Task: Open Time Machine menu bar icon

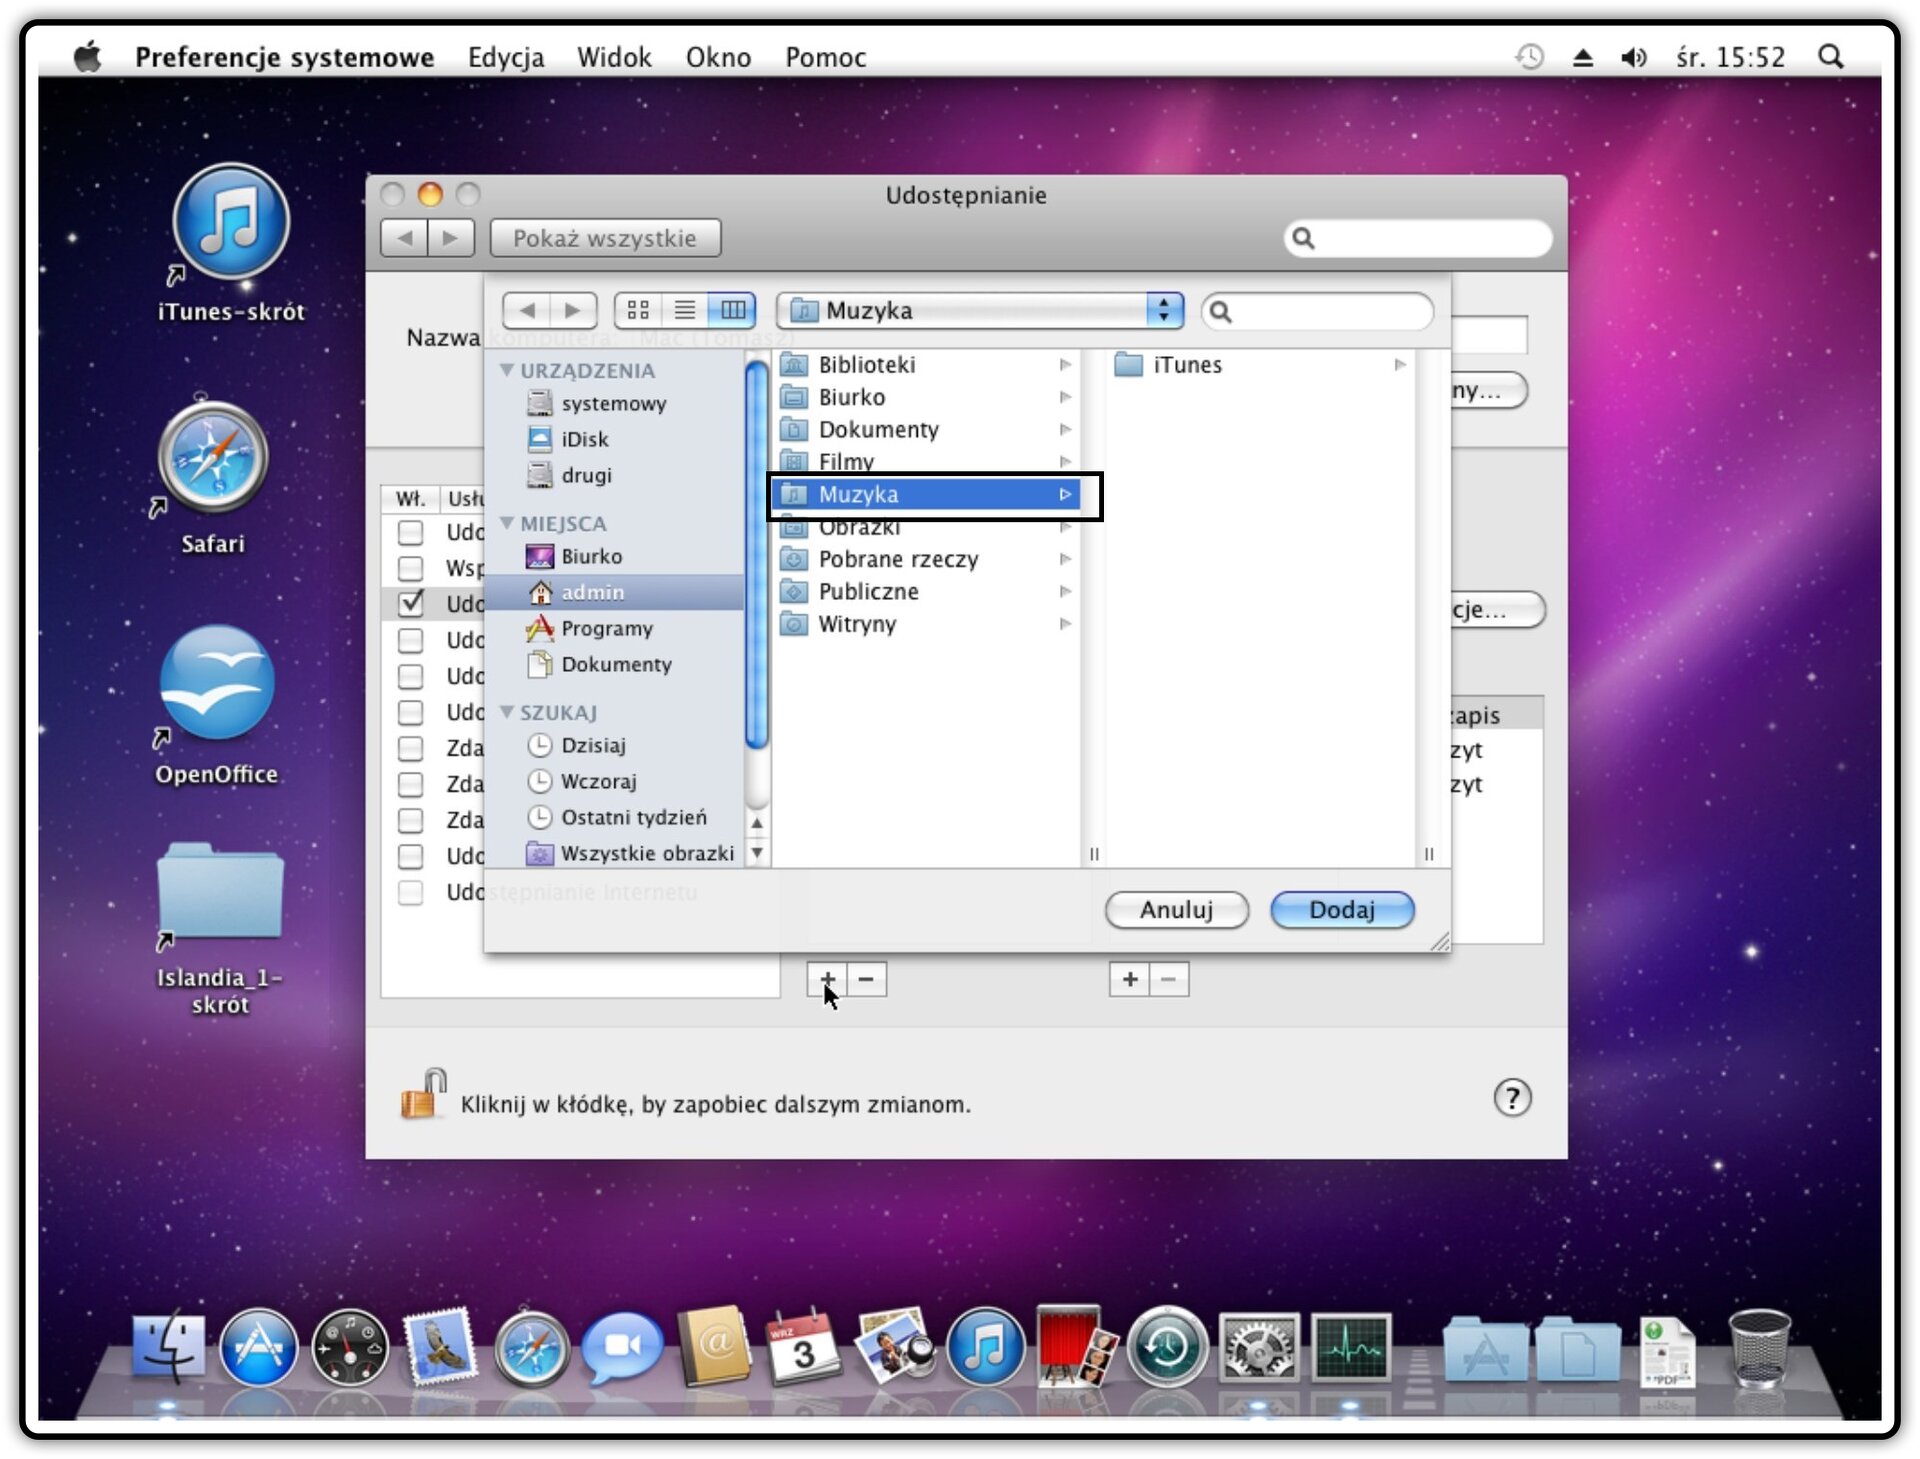Action: [x=1529, y=57]
